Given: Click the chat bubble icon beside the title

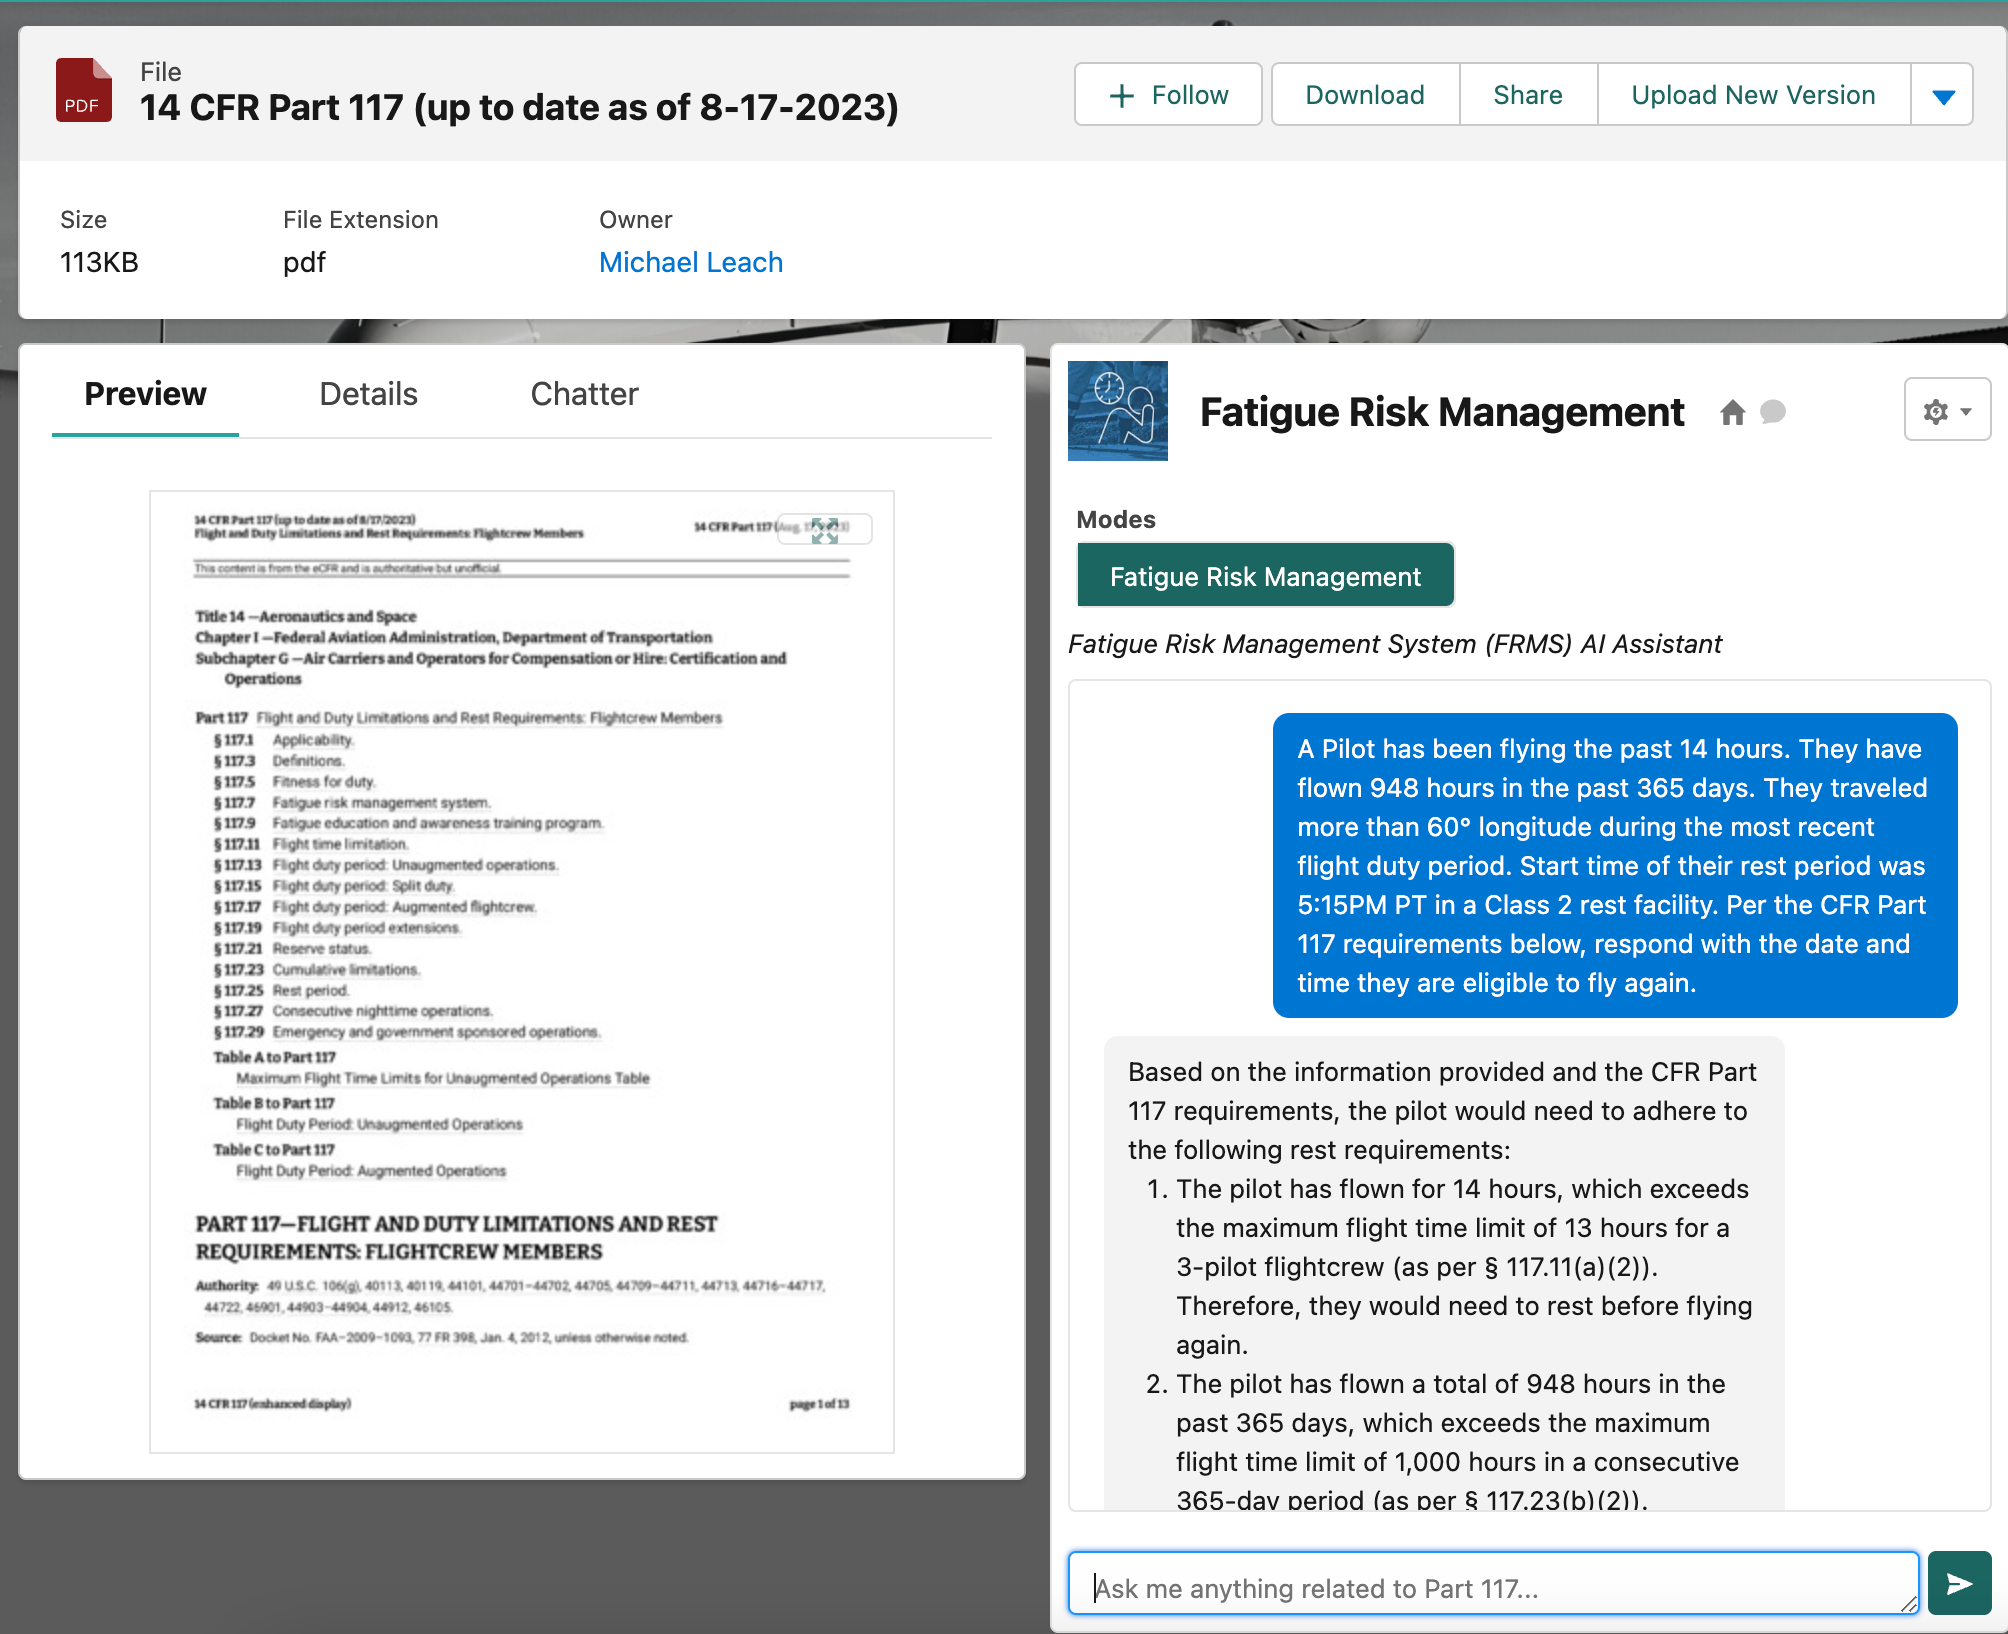Looking at the screenshot, I should 1773,411.
